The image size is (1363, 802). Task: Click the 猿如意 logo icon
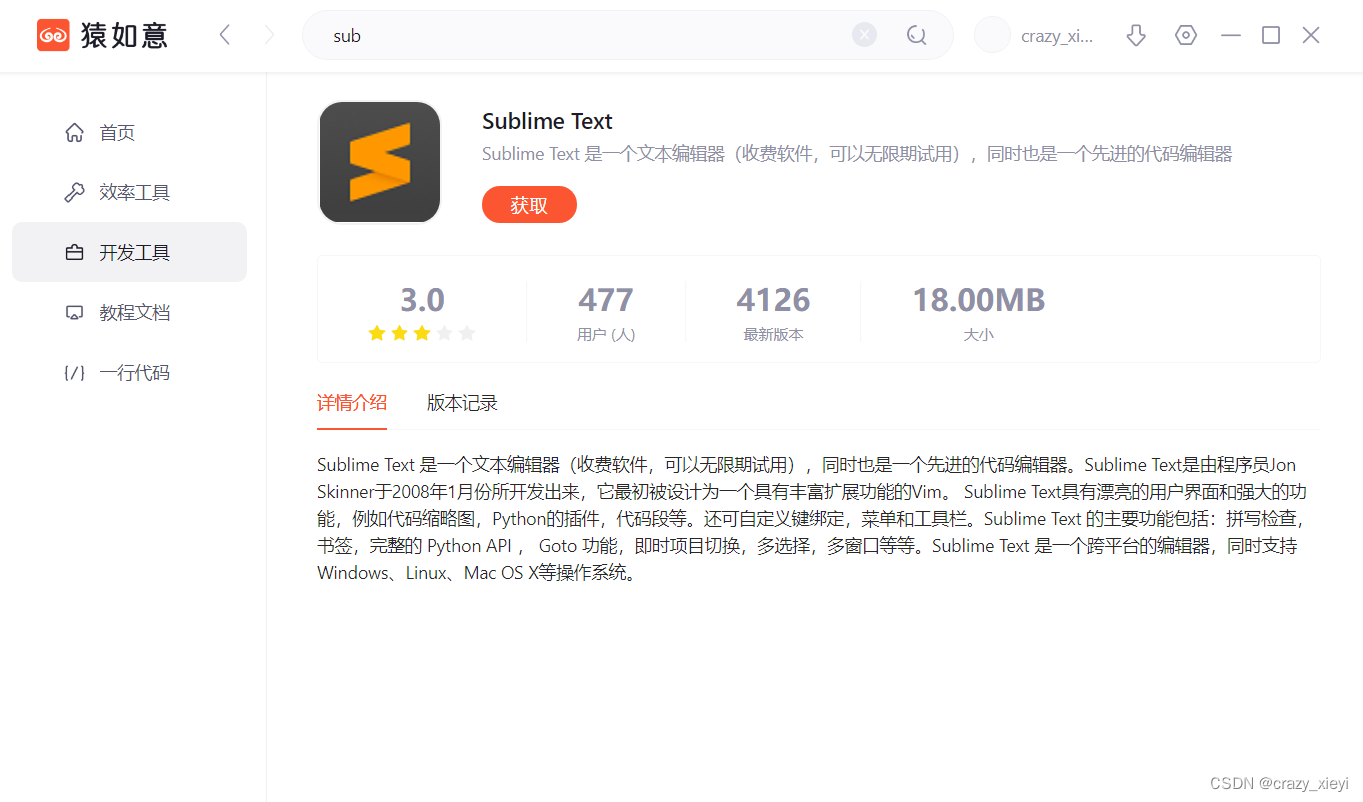pyautogui.click(x=53, y=35)
